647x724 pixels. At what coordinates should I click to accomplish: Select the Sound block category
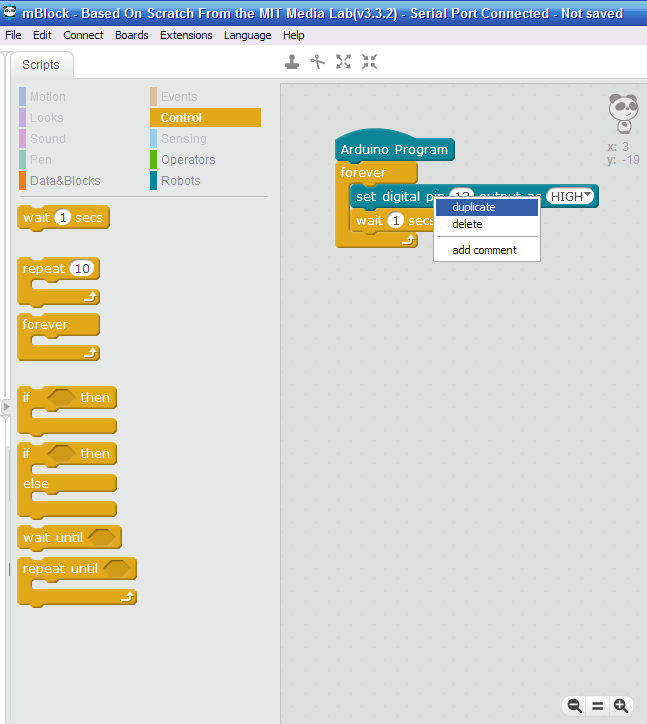pos(48,139)
